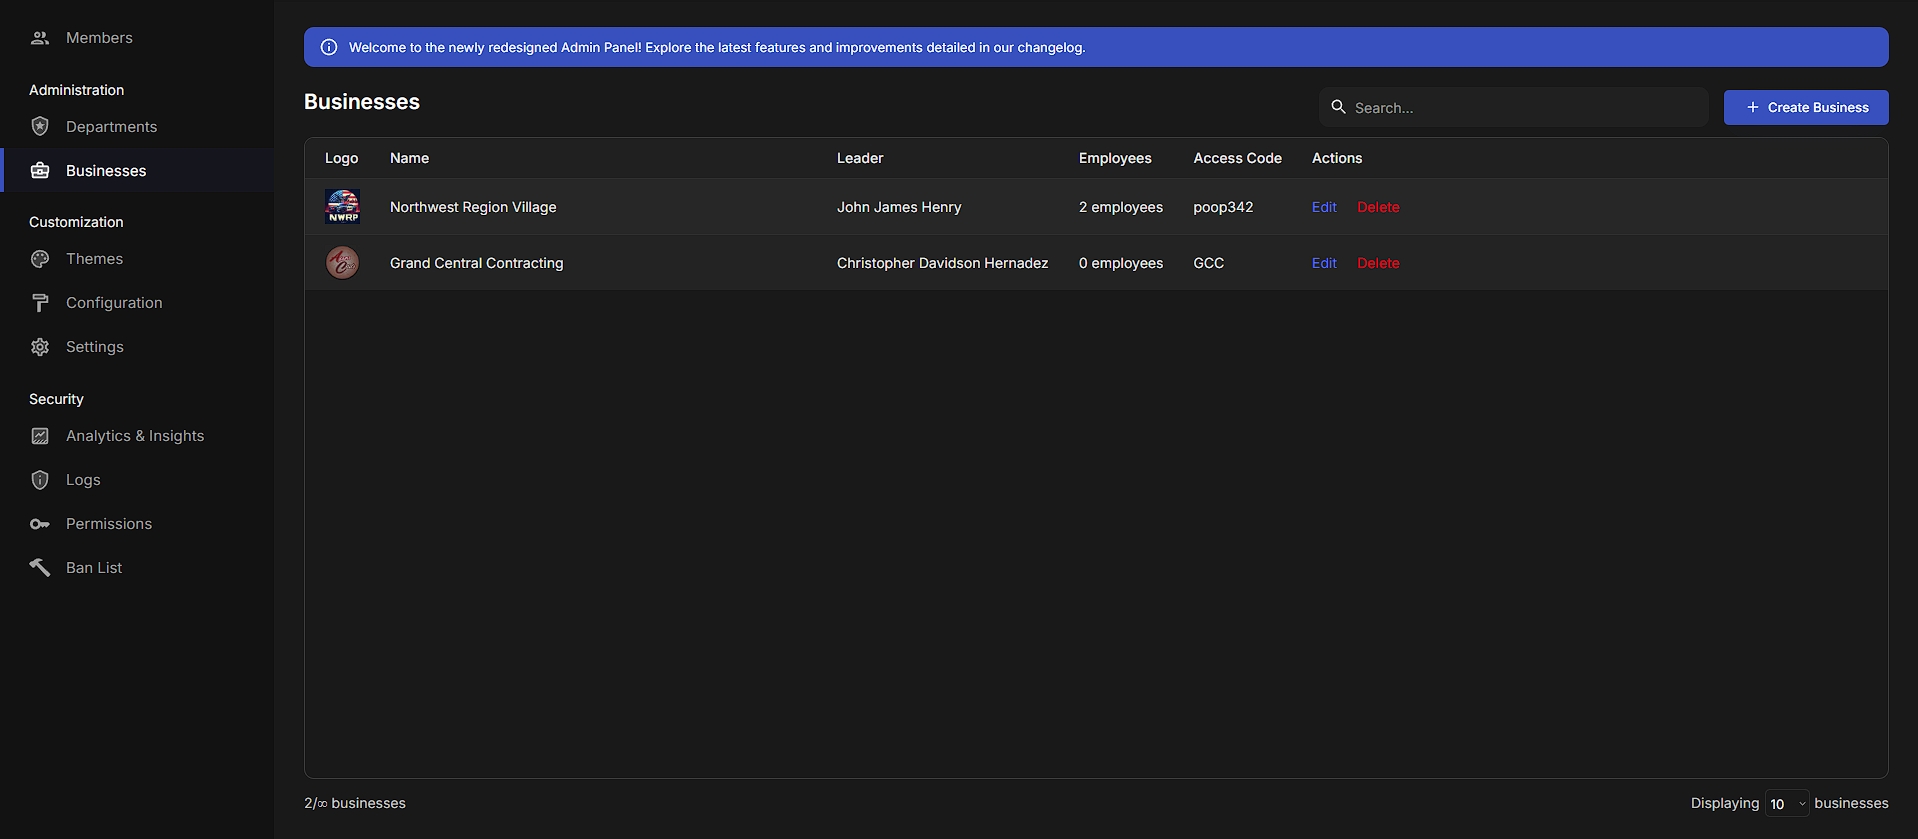Click the Permissions key icon
1918x839 pixels.
(40, 524)
